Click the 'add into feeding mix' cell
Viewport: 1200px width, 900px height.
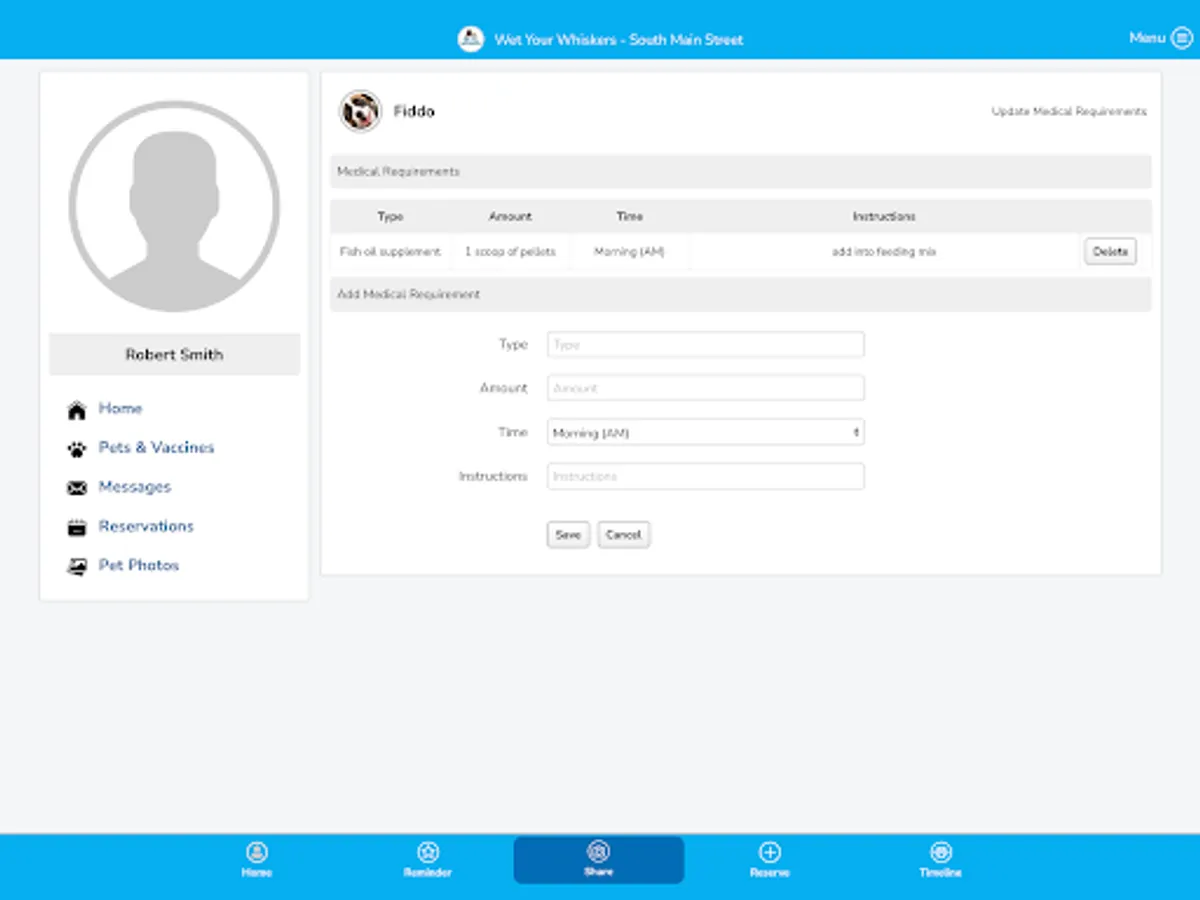[884, 252]
